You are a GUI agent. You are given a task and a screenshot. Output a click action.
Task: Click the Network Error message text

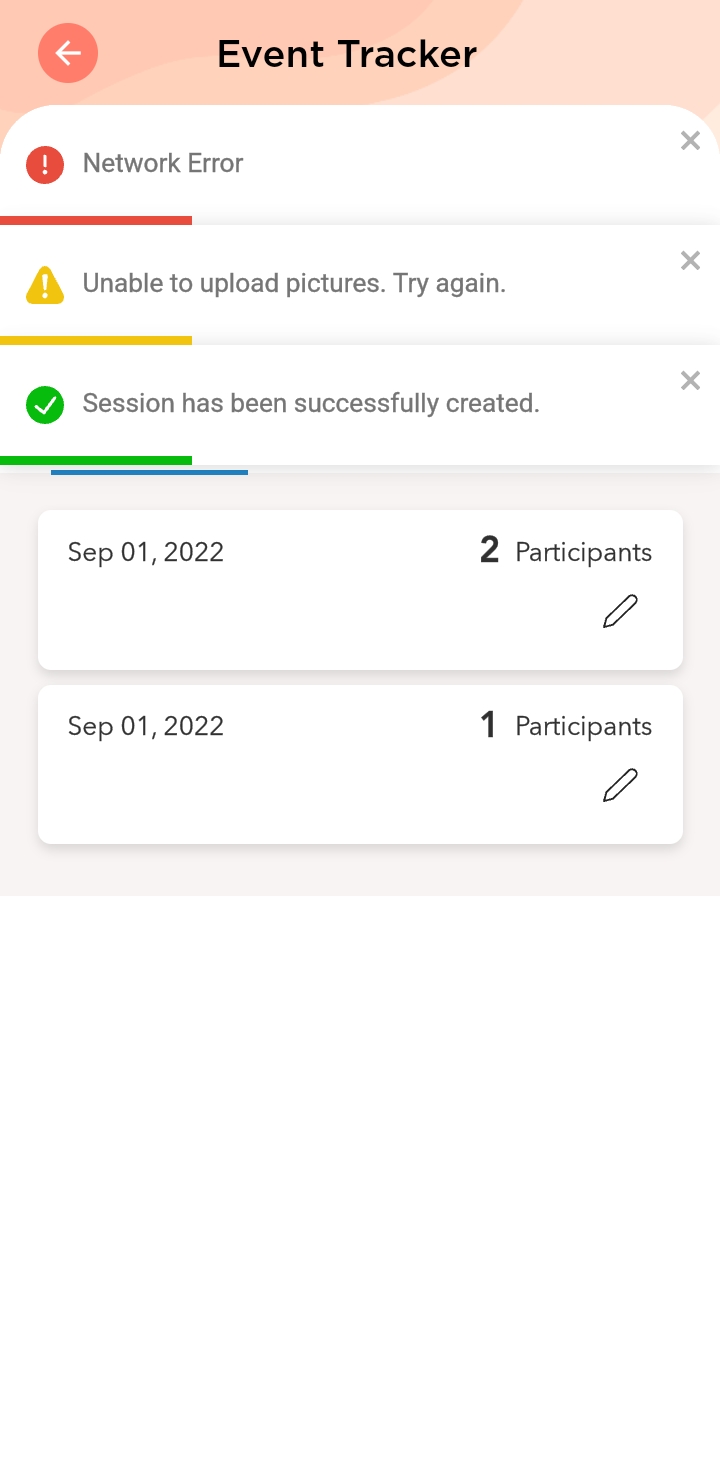tap(163, 163)
